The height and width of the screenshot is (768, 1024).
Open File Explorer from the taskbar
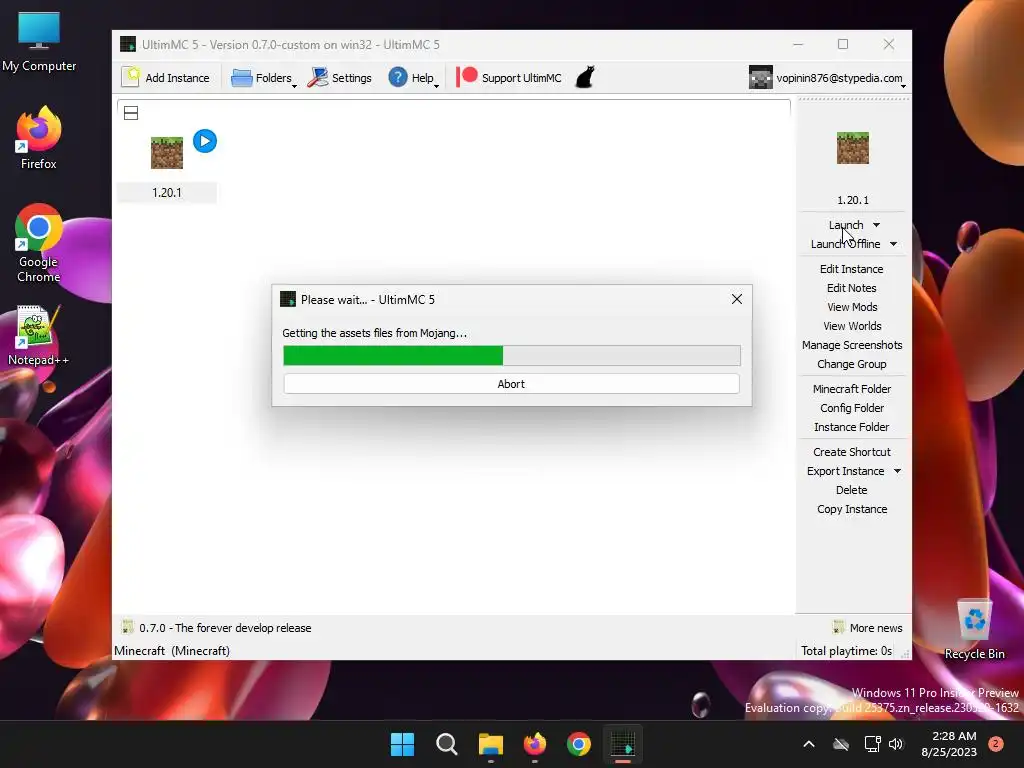click(x=490, y=744)
